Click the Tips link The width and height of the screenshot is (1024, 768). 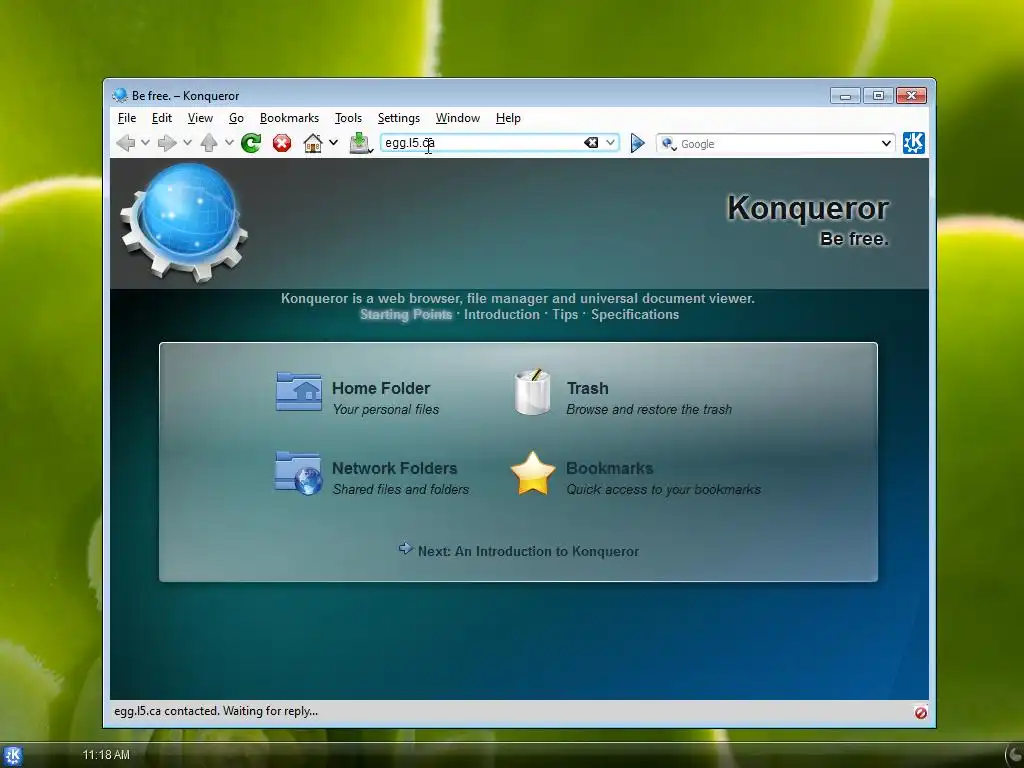(565, 315)
